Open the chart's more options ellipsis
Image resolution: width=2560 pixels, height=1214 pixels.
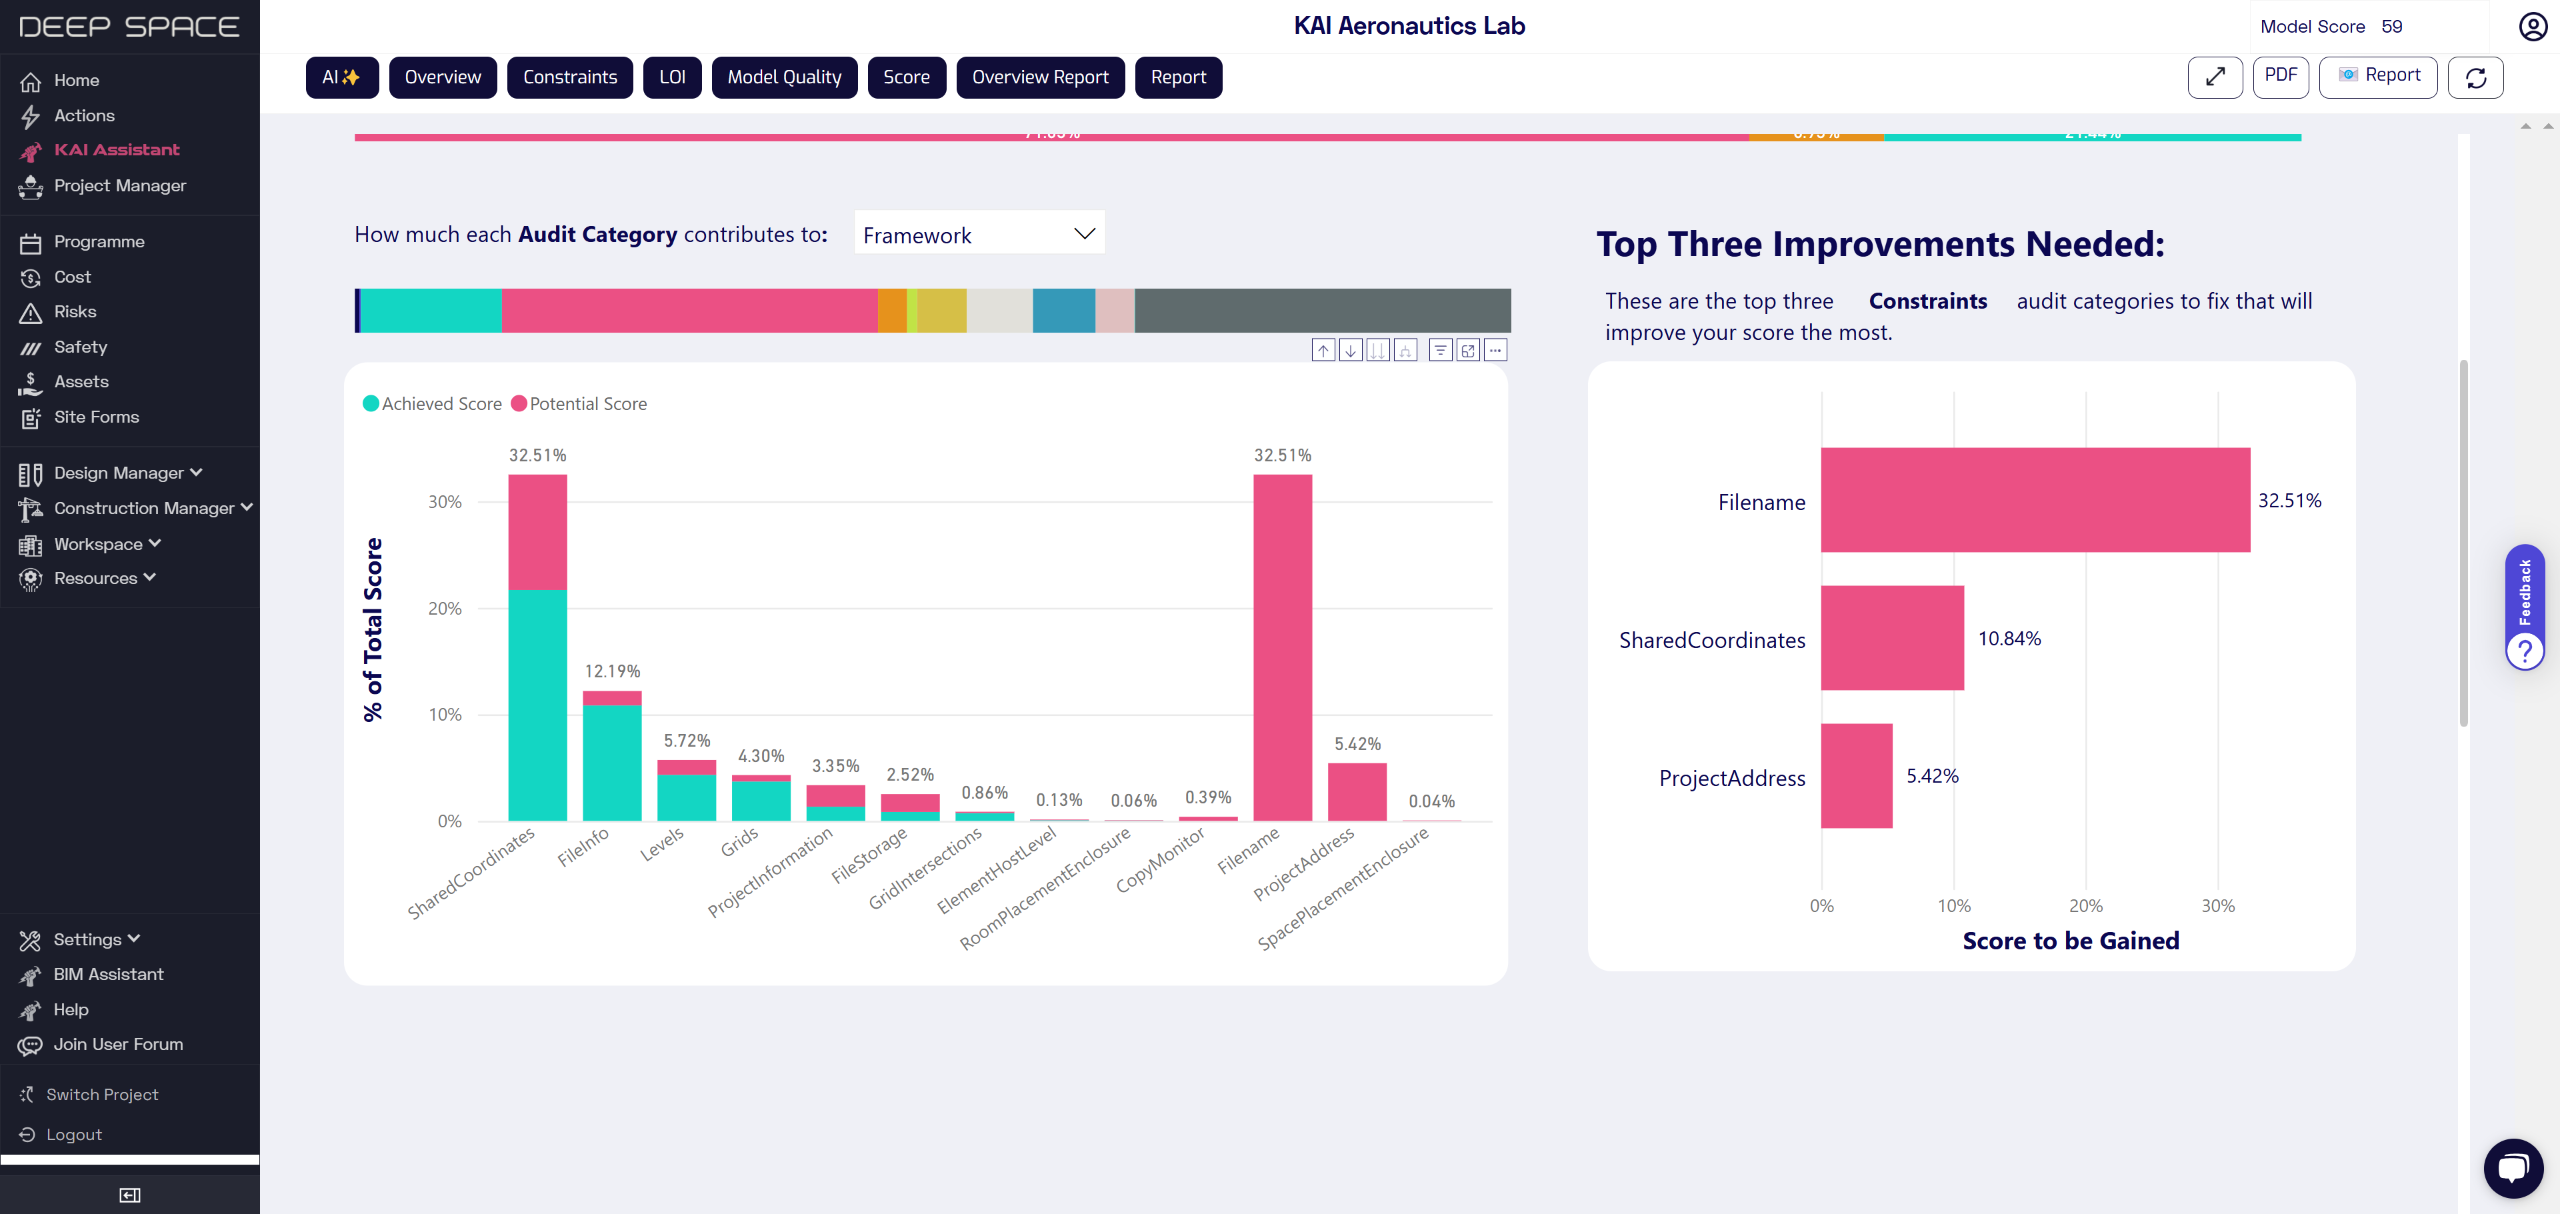coord(1496,350)
